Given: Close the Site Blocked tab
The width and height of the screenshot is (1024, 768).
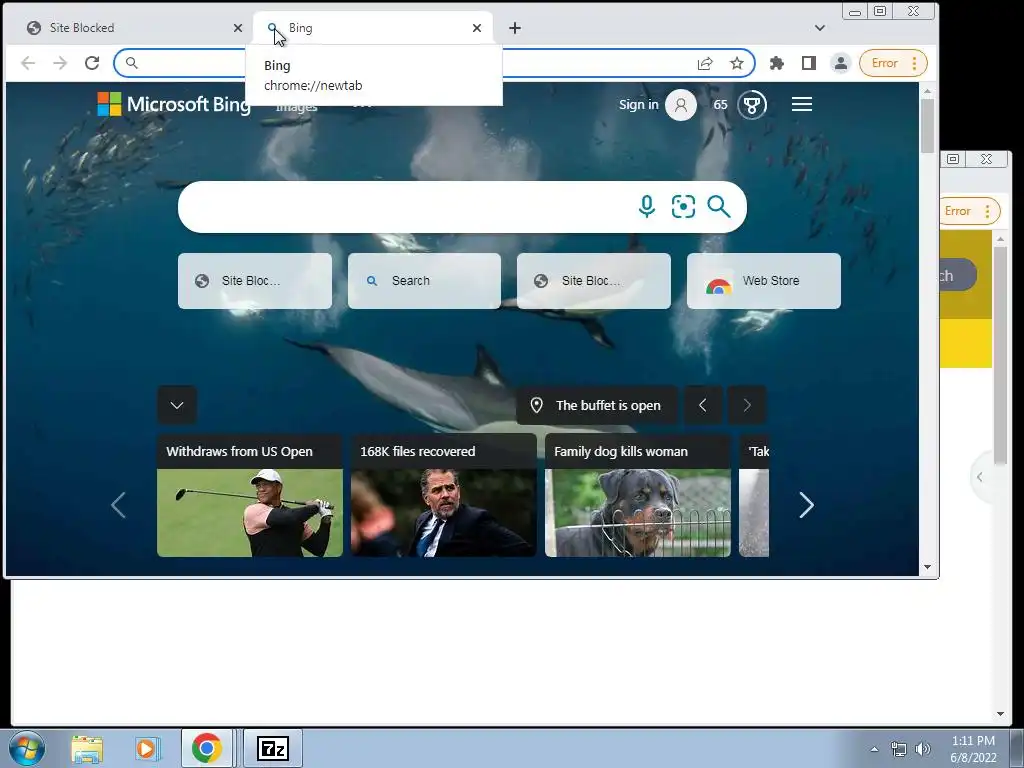Looking at the screenshot, I should [238, 28].
